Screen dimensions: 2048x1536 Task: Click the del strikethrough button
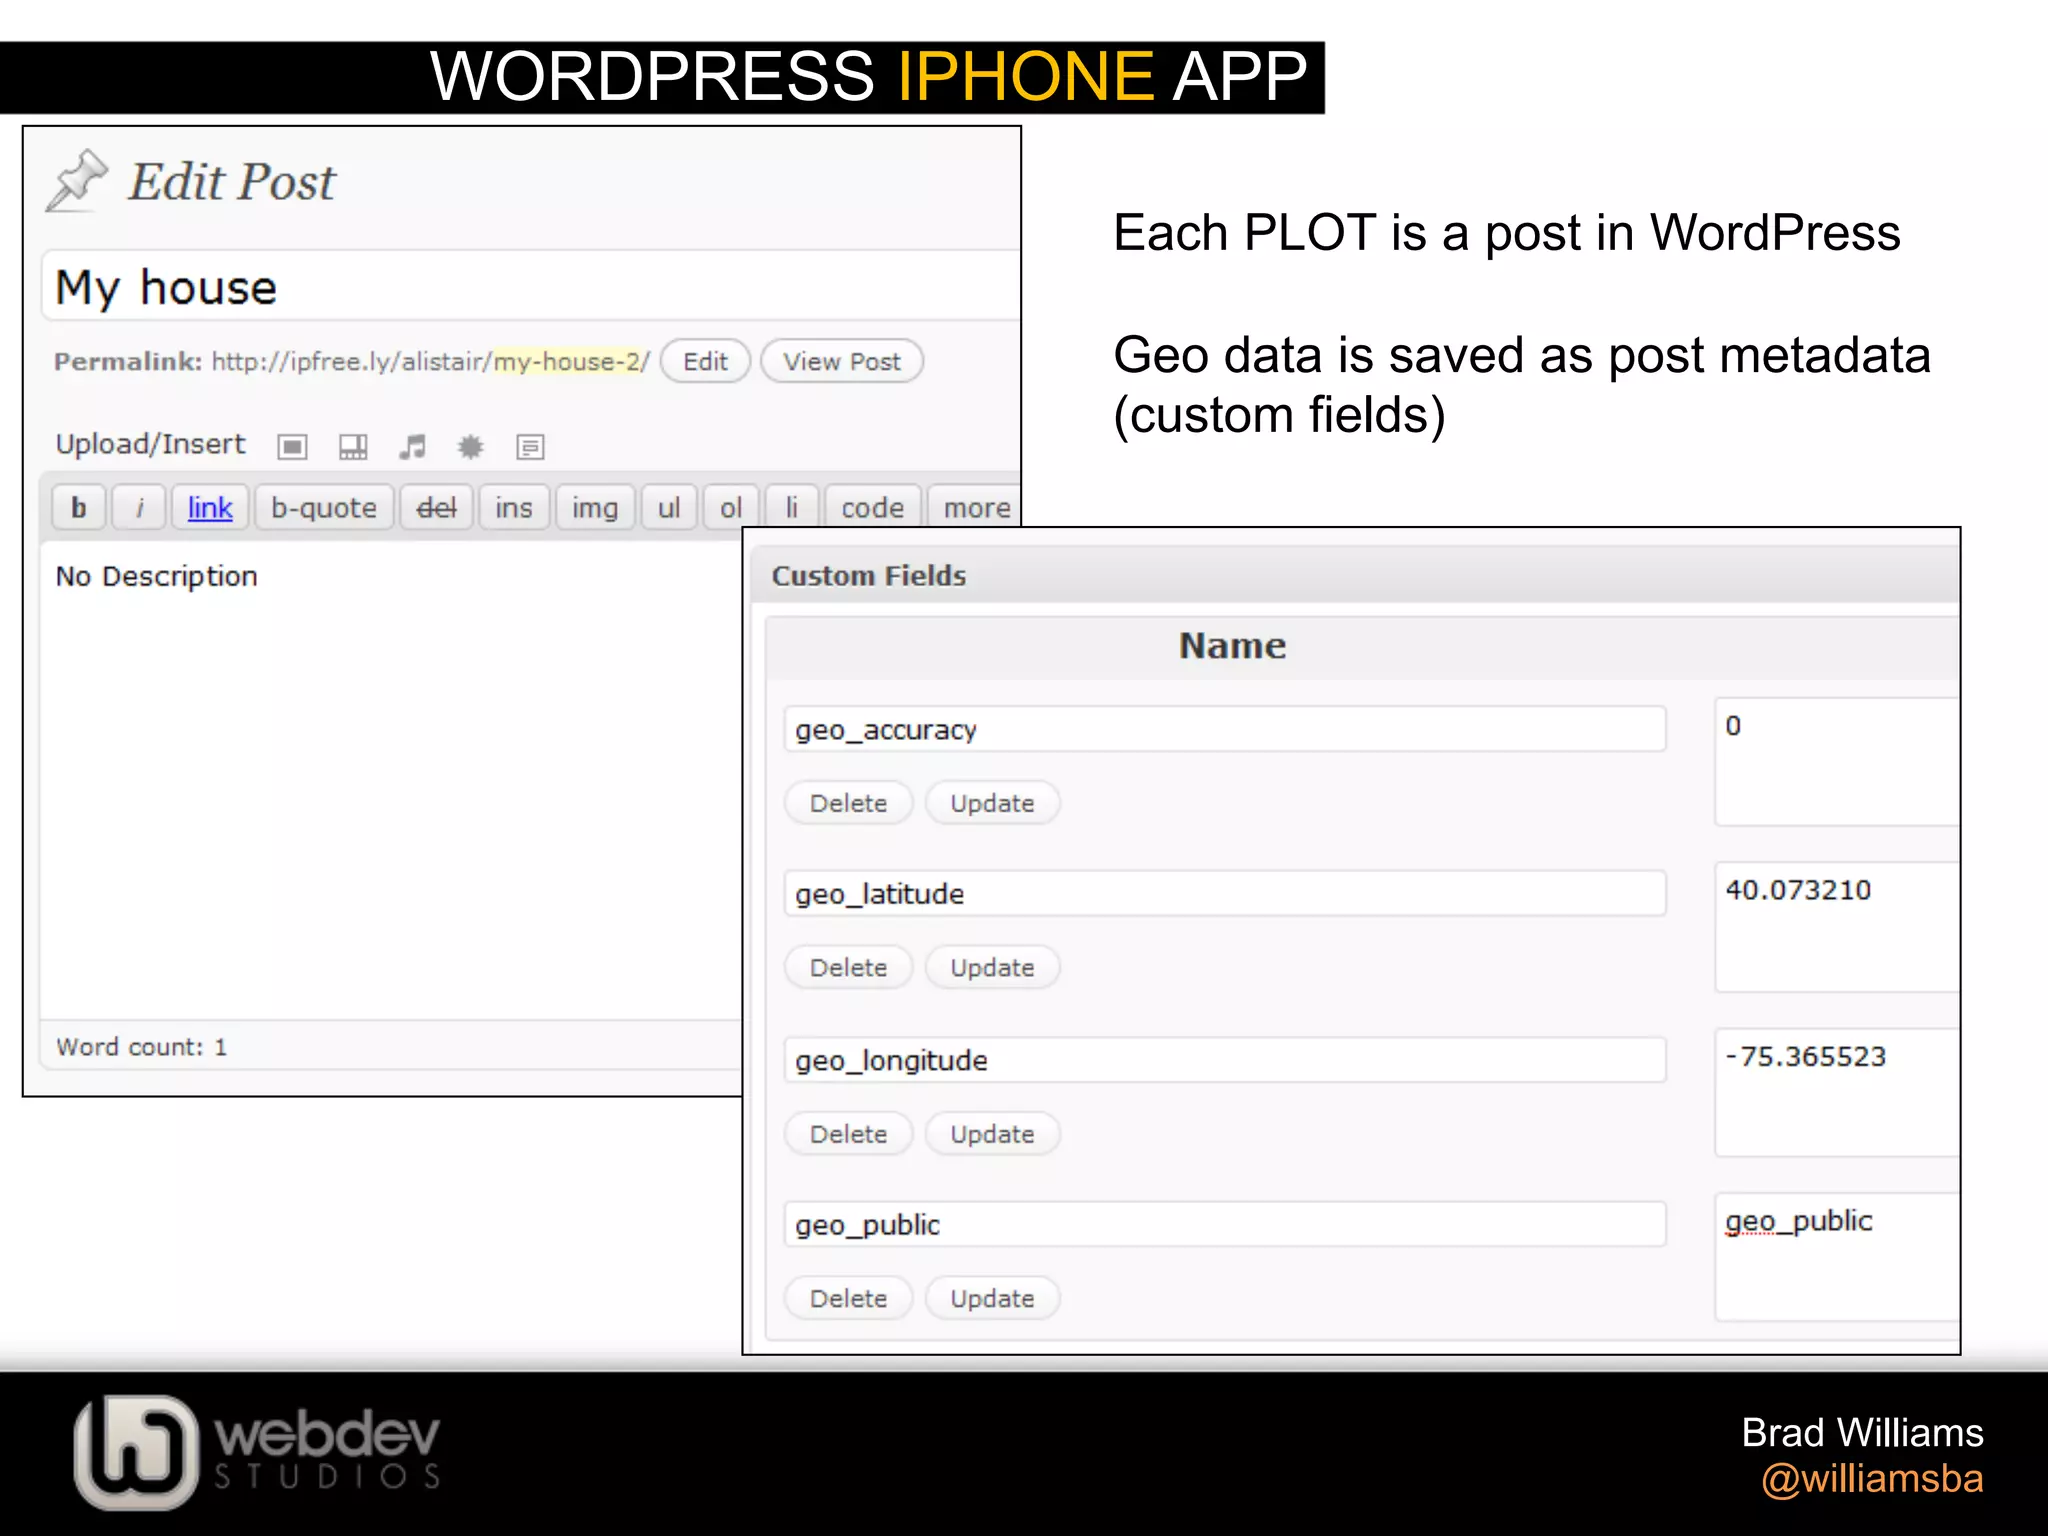tap(436, 508)
